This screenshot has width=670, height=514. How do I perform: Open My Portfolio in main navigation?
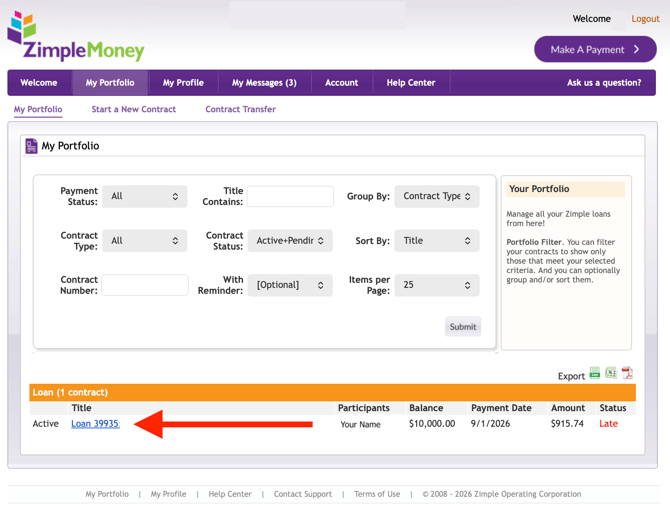point(110,82)
